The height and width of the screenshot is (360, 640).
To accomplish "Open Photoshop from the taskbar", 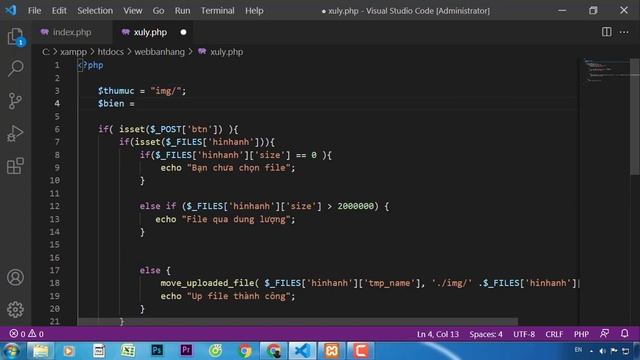I will click(x=157, y=350).
